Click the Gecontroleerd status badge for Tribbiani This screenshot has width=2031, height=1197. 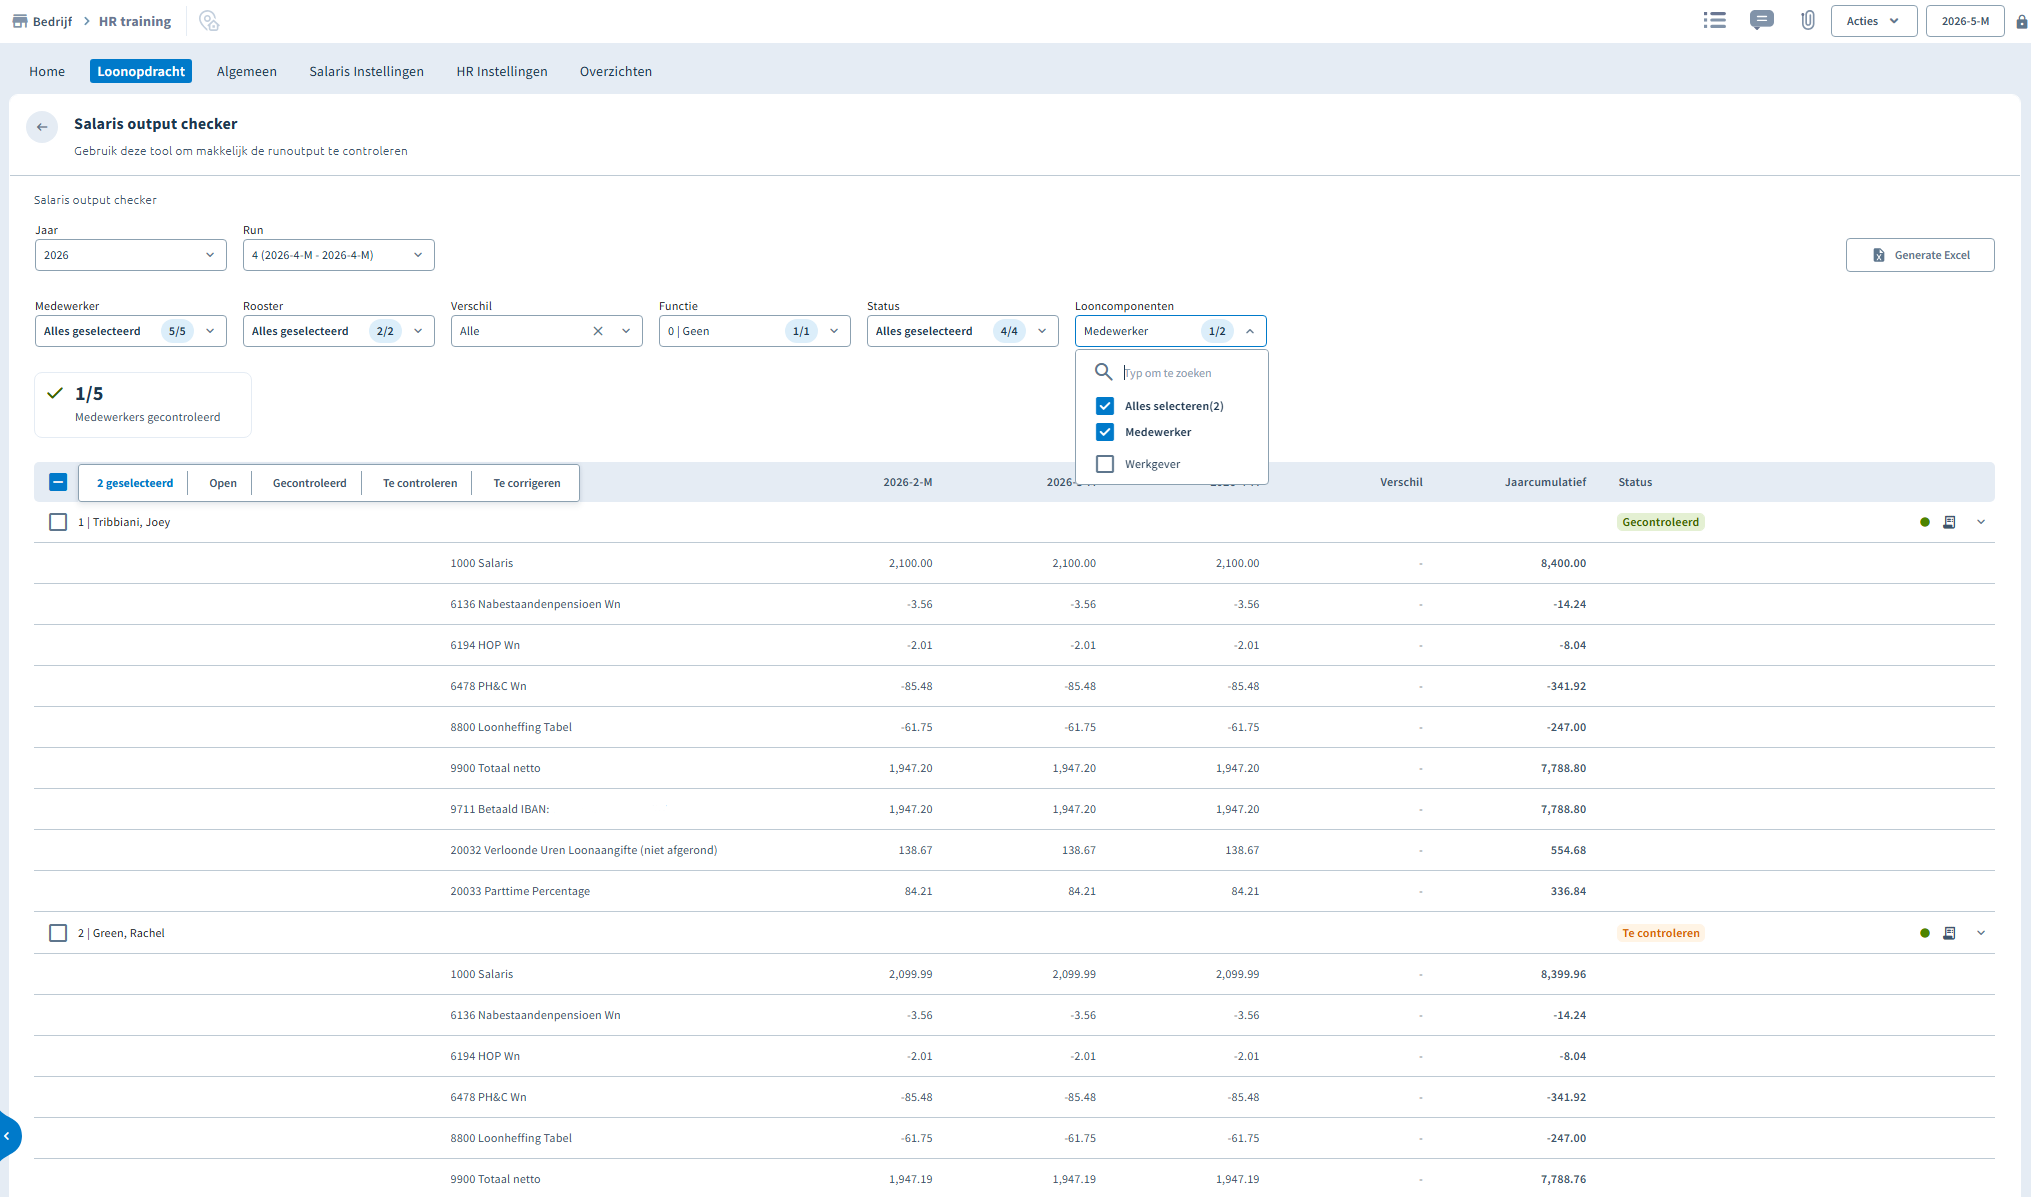click(1660, 522)
